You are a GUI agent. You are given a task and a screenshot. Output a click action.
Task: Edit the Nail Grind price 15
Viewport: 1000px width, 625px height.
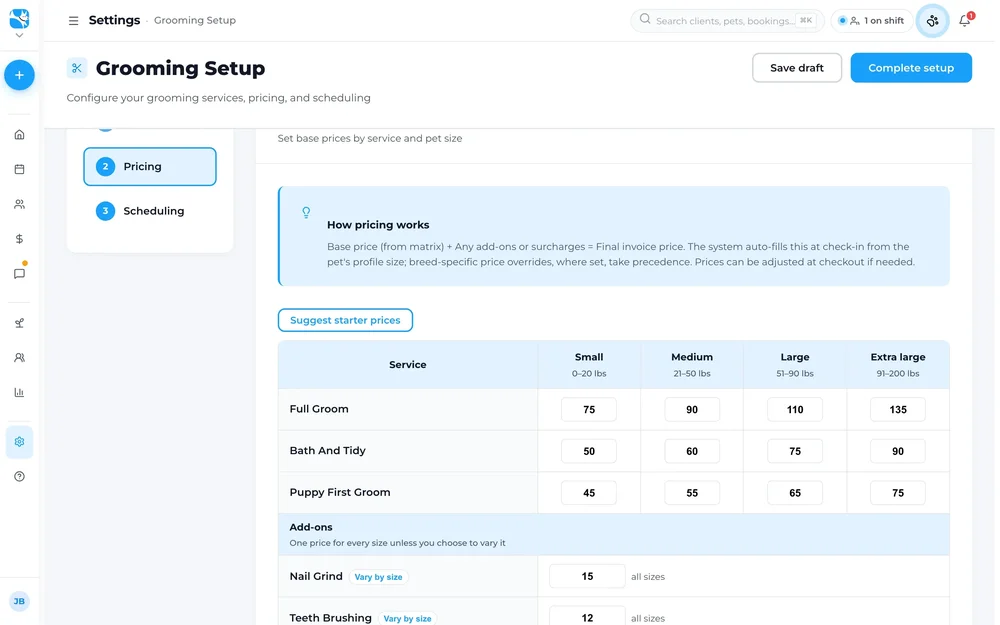coord(587,577)
